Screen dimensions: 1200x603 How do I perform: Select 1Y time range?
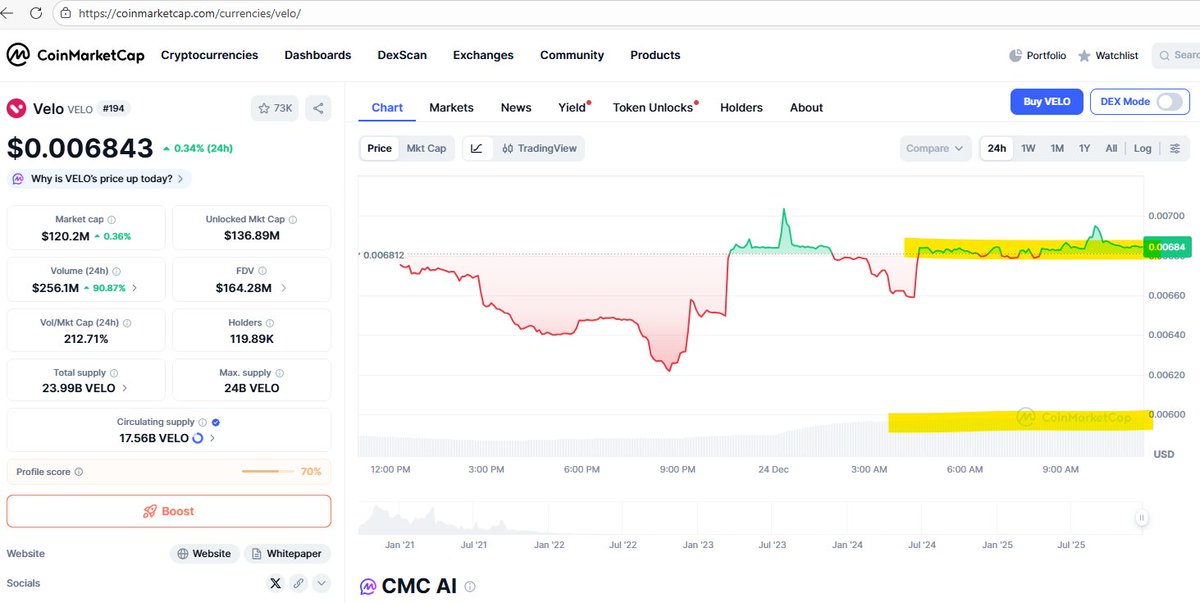click(1085, 148)
